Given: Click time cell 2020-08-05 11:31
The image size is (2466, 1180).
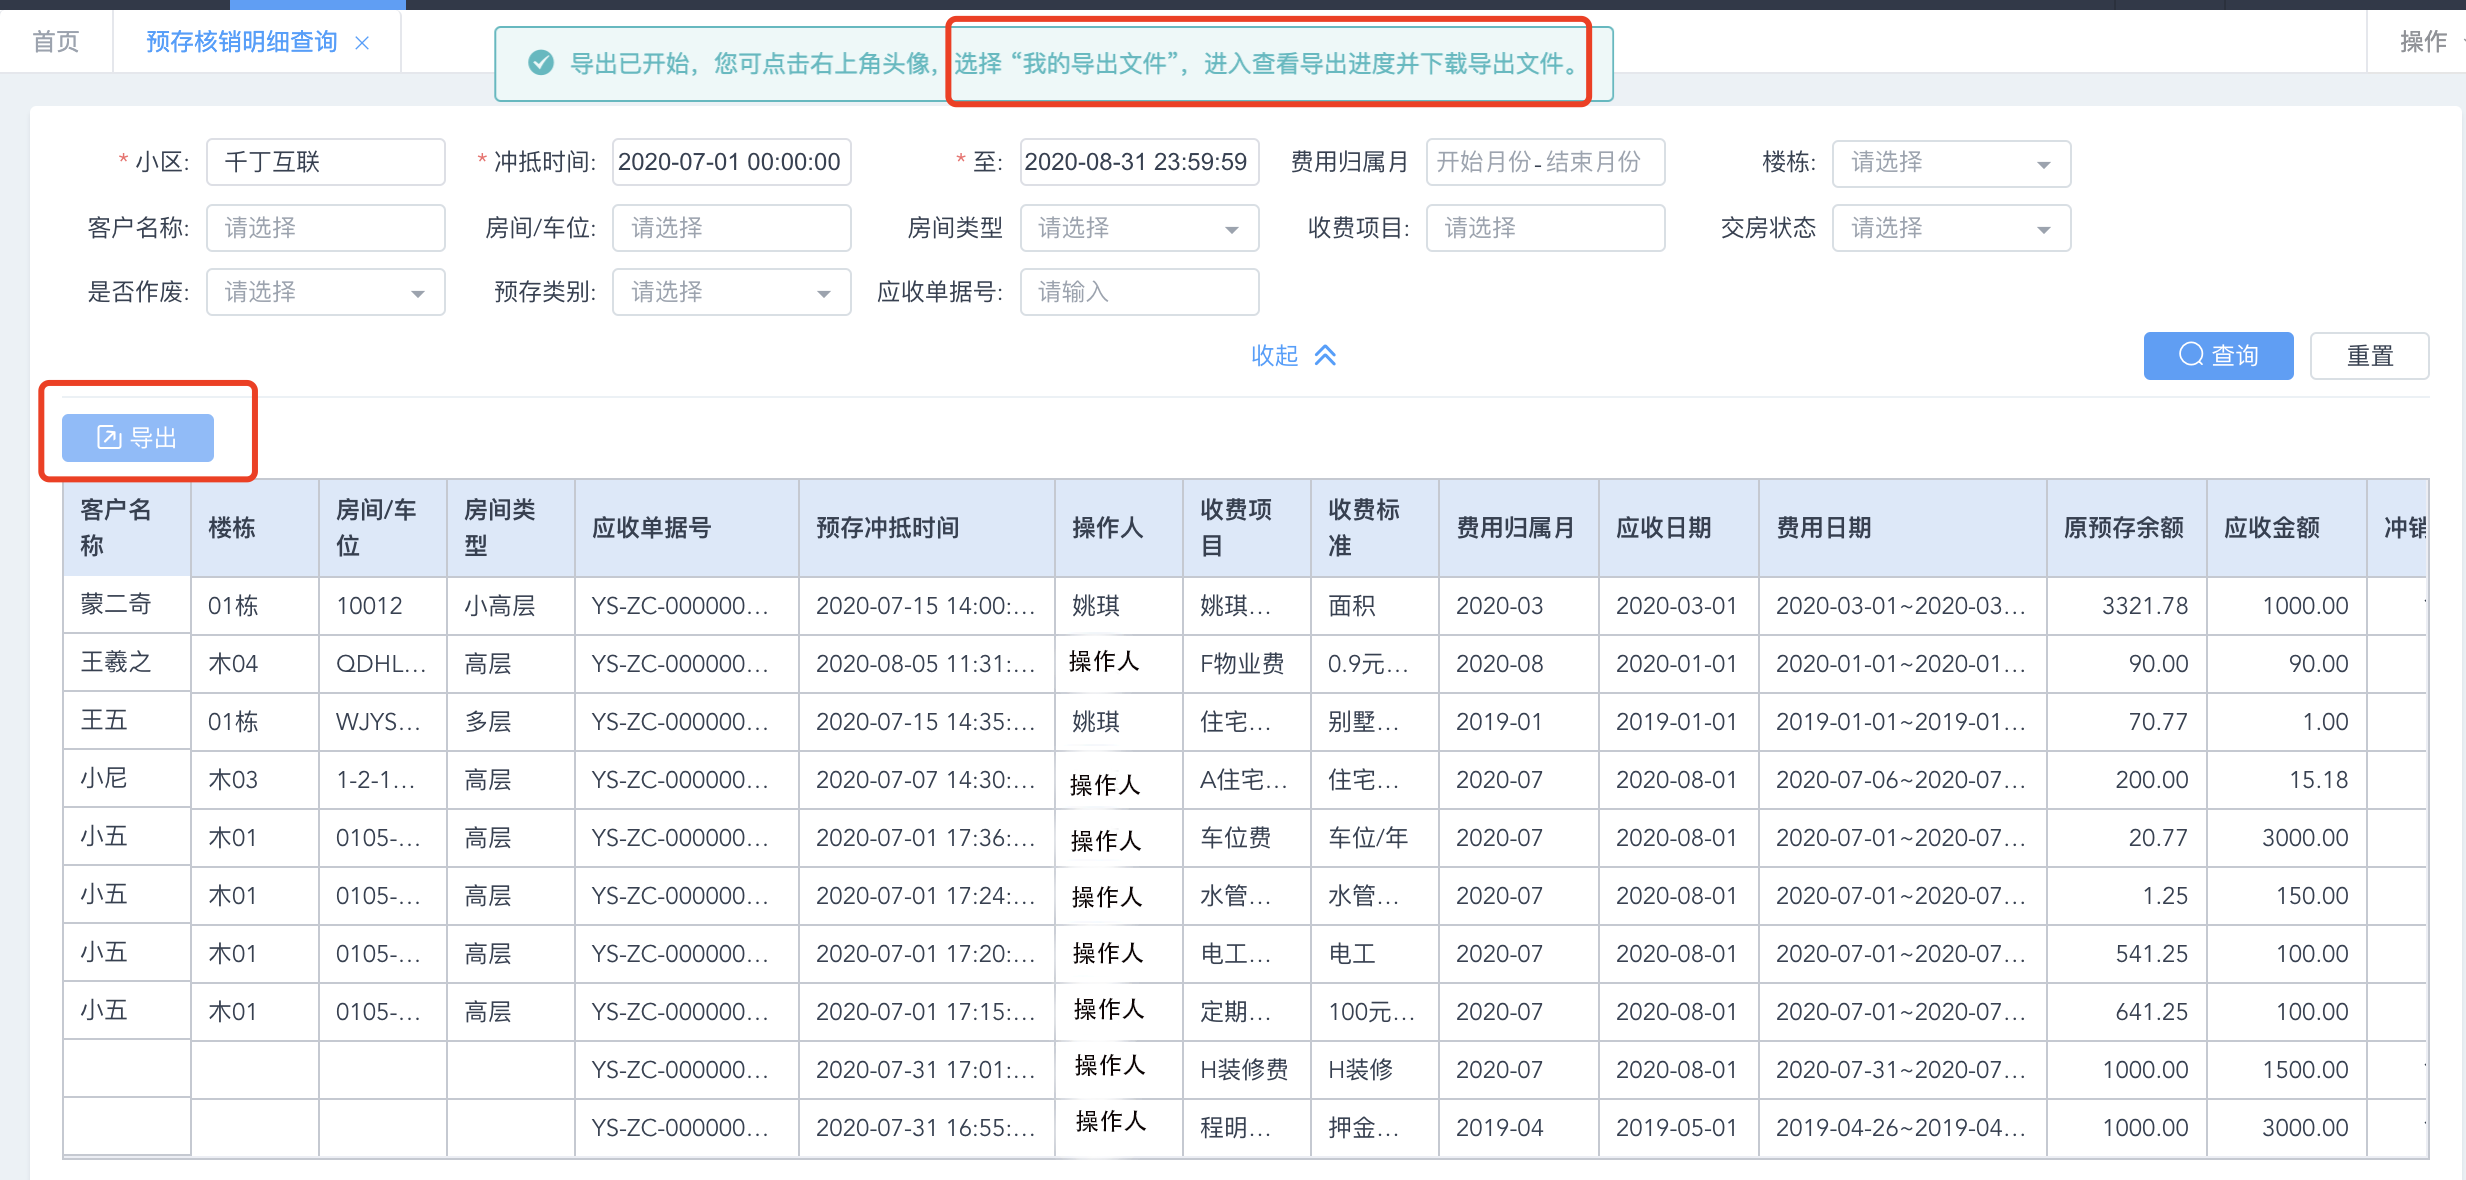Looking at the screenshot, I should coord(927,664).
